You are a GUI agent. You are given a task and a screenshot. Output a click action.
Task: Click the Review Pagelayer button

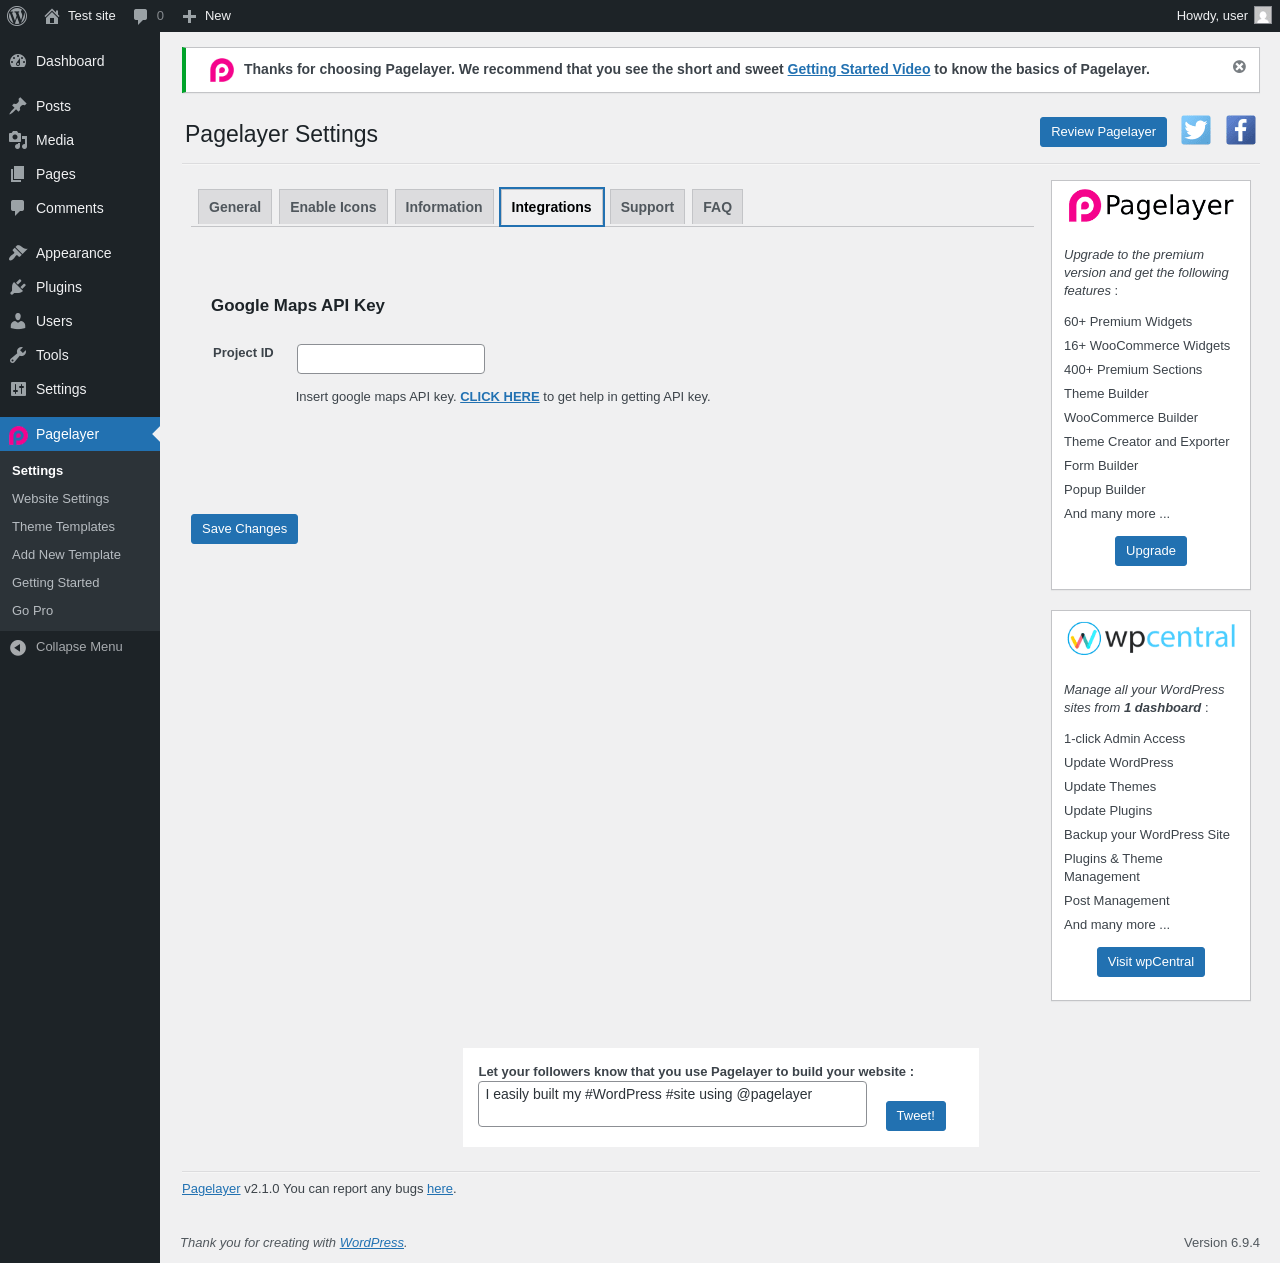tap(1103, 132)
